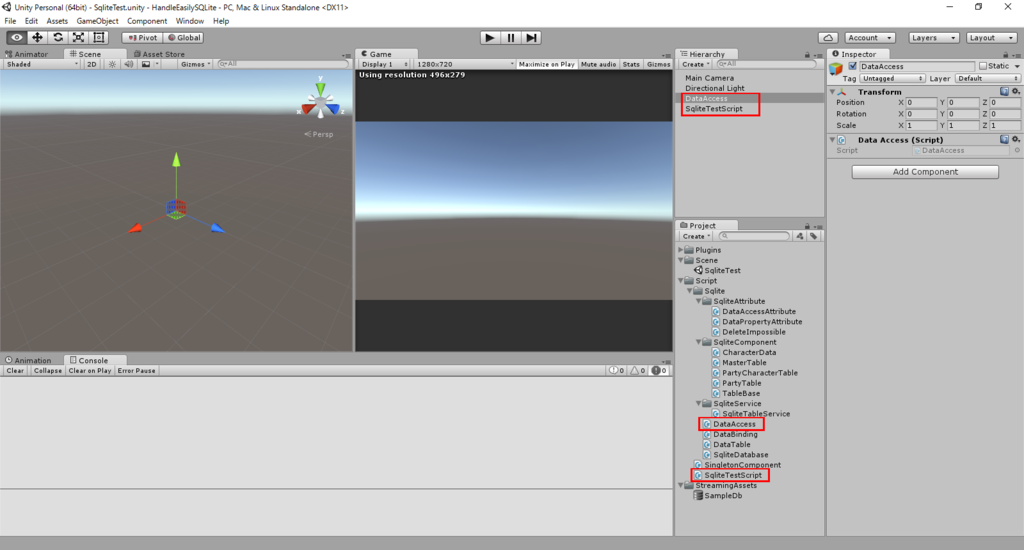Select the SampleDb database asset
This screenshot has height=550, width=1024.
point(718,496)
